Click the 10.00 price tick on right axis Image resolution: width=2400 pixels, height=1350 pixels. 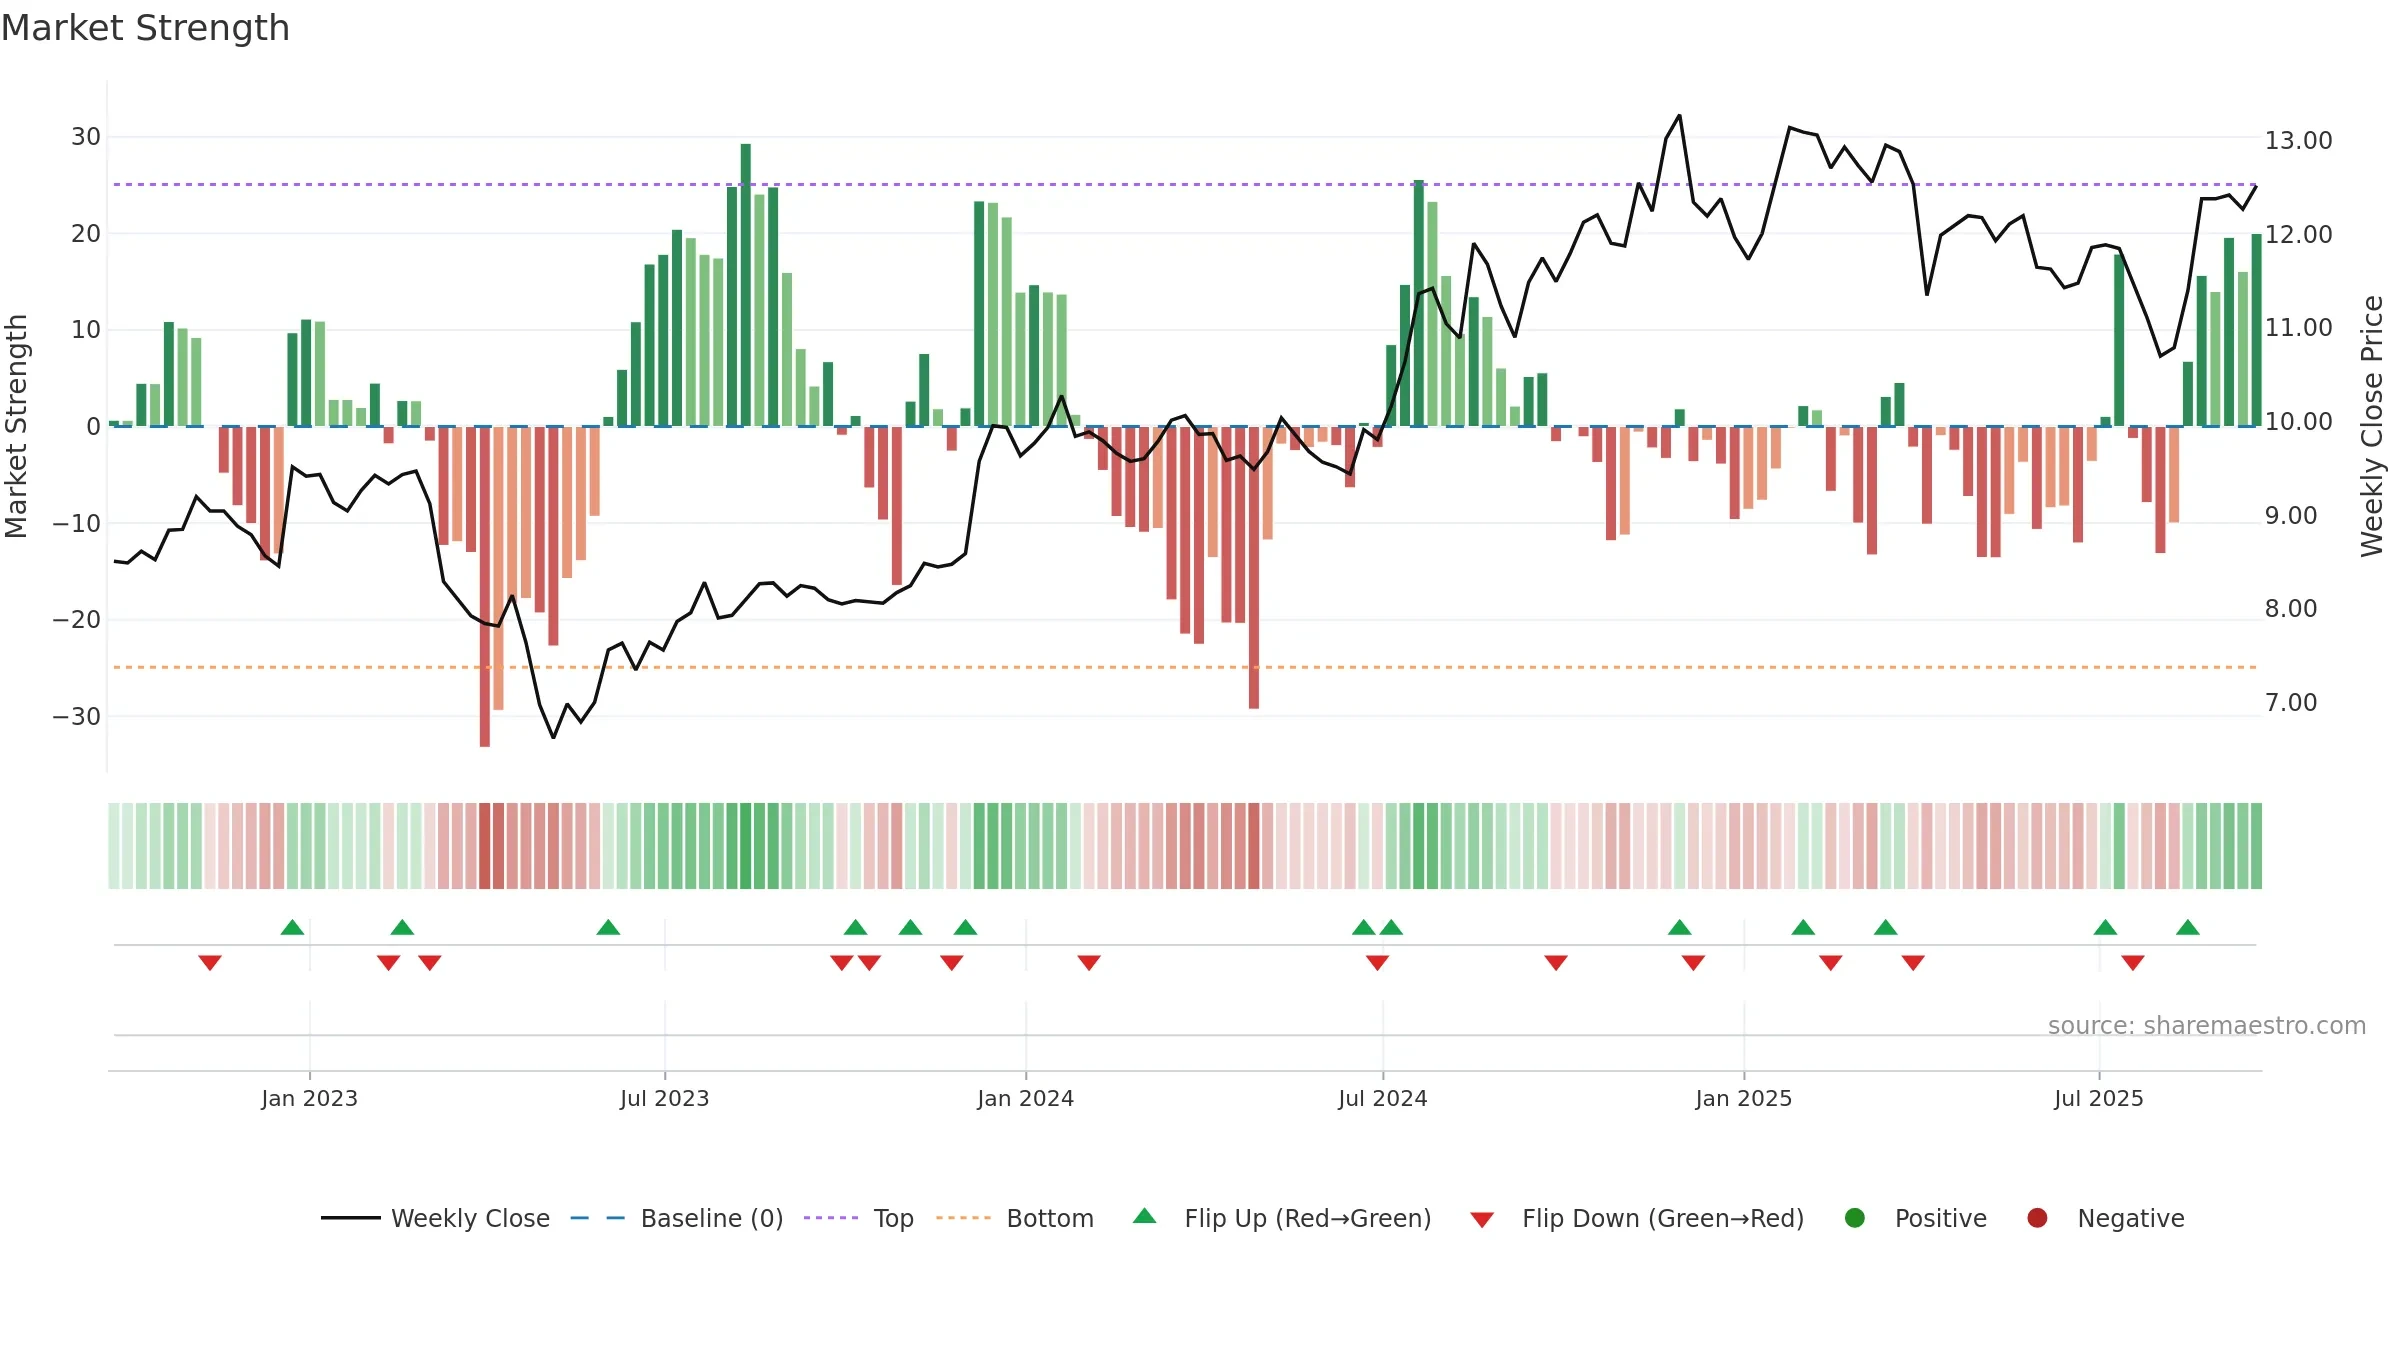(2299, 422)
